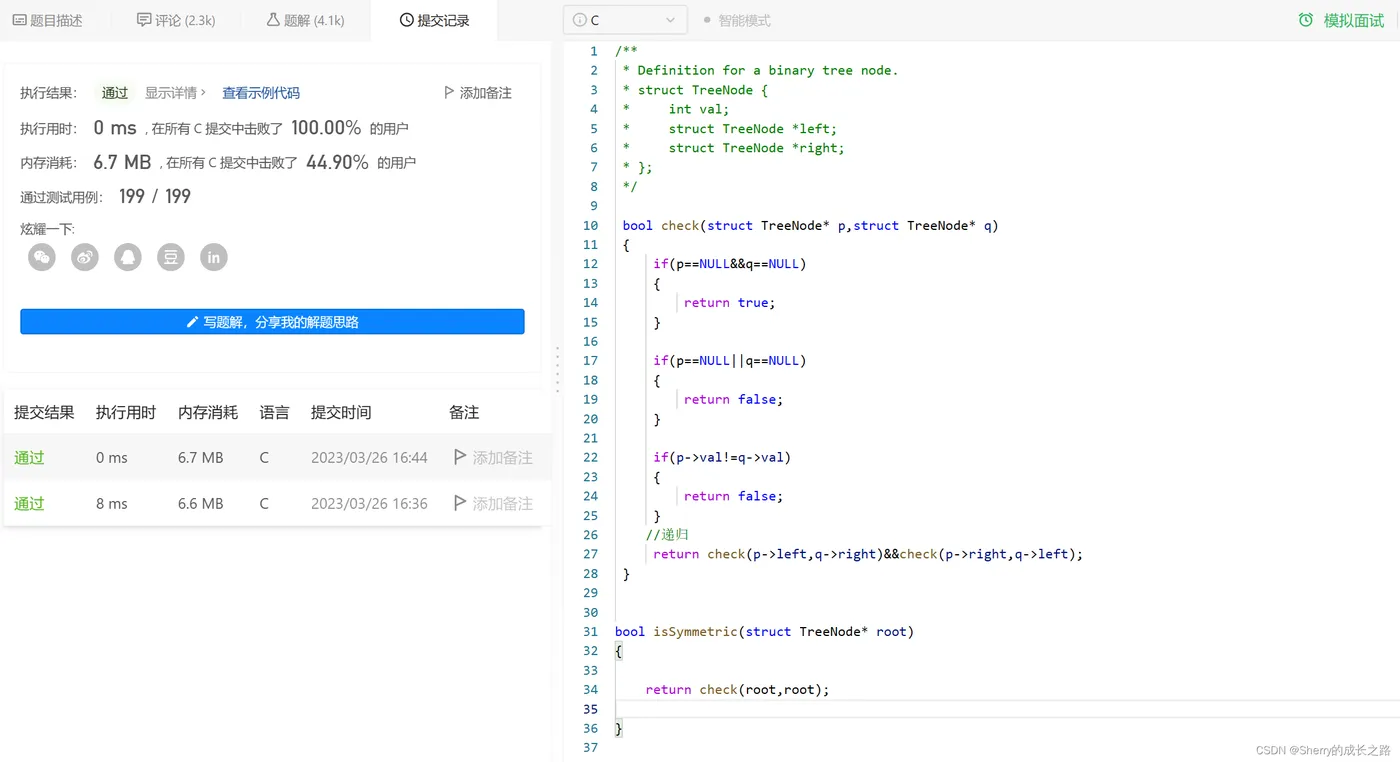Screen dimensions: 1400x762
Task: Click the 备注 column header
Action: click(464, 412)
